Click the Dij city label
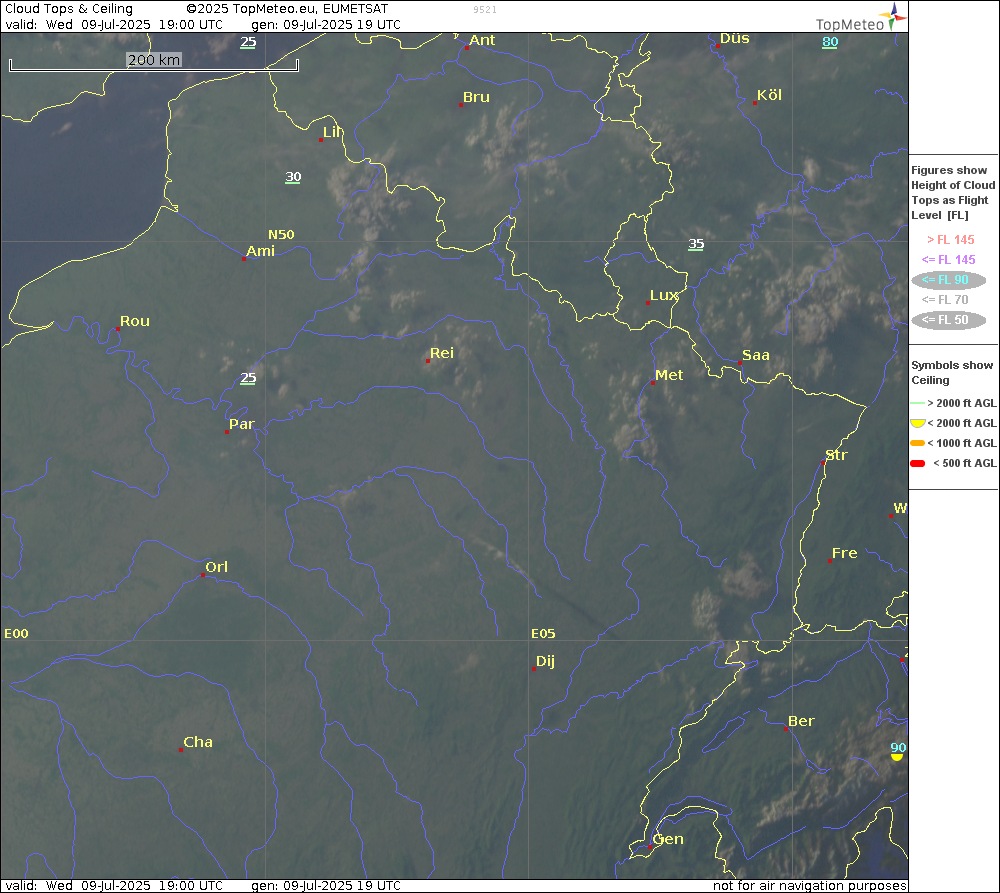The height and width of the screenshot is (893, 1000). pyautogui.click(x=545, y=661)
